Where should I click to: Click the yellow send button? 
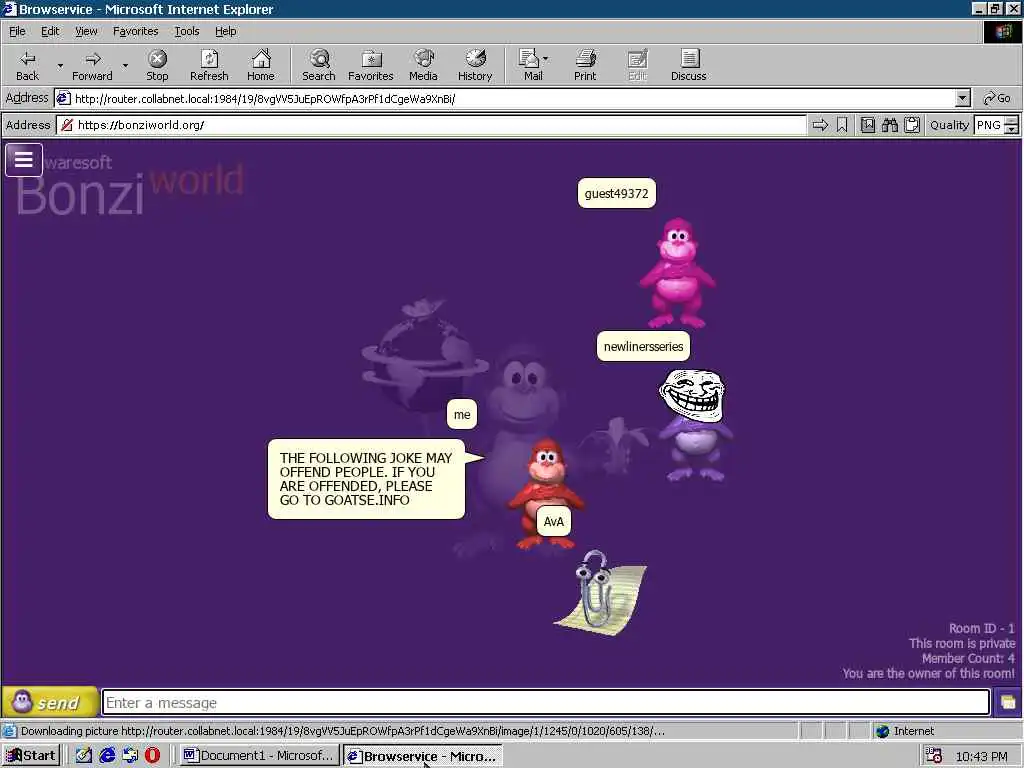pyautogui.click(x=50, y=703)
